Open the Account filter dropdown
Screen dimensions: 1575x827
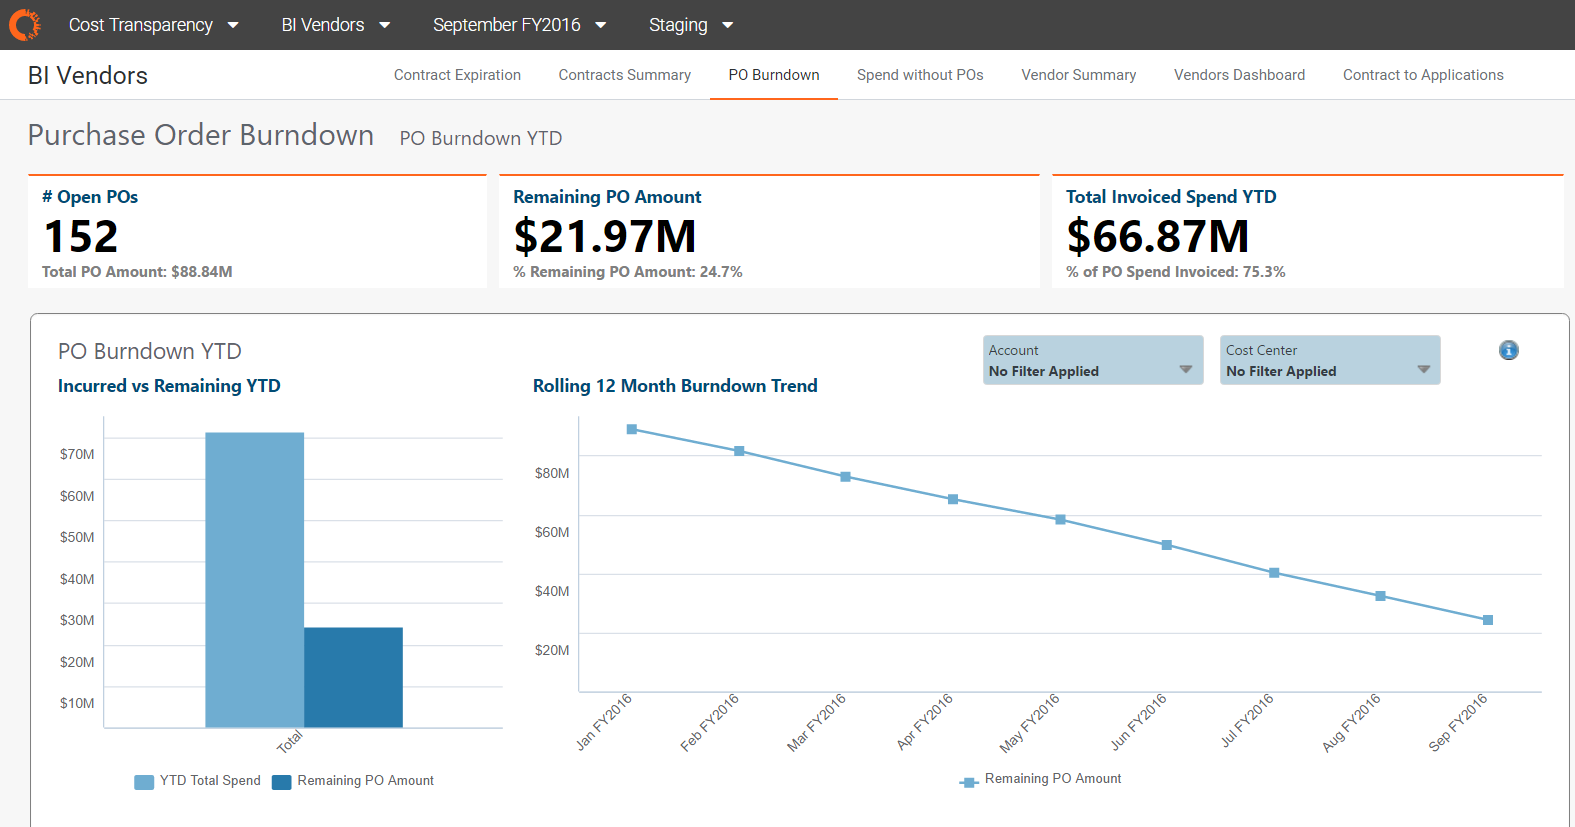point(1092,361)
